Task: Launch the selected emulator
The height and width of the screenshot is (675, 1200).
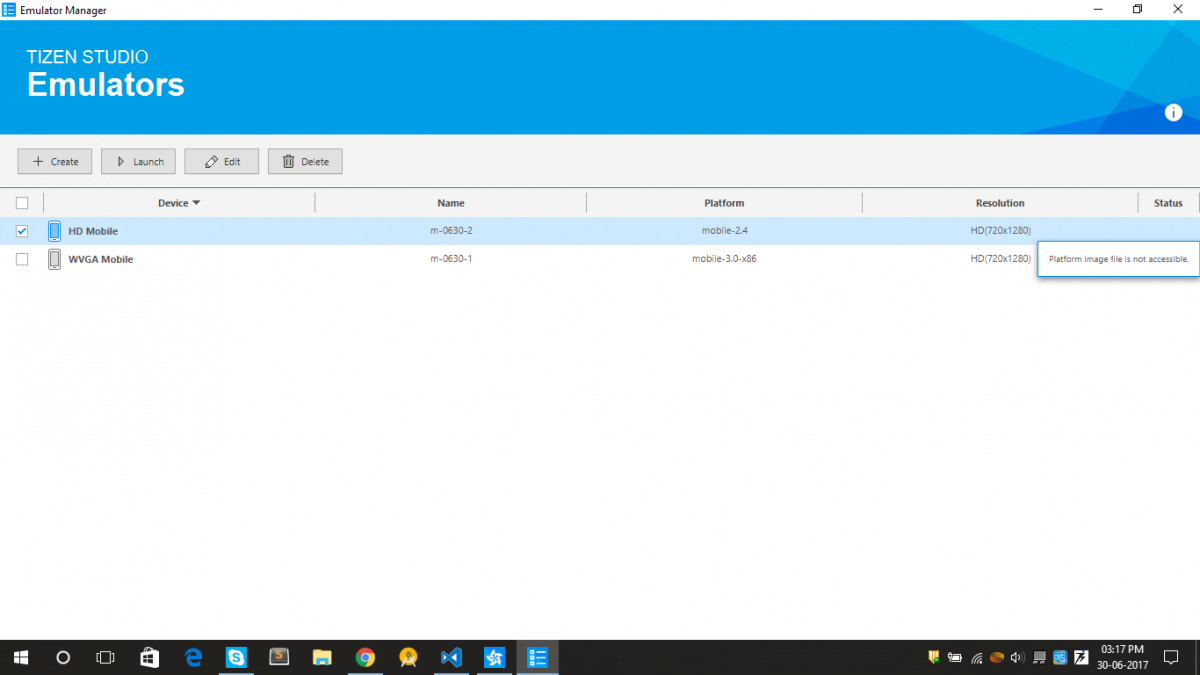Action: [x=139, y=161]
